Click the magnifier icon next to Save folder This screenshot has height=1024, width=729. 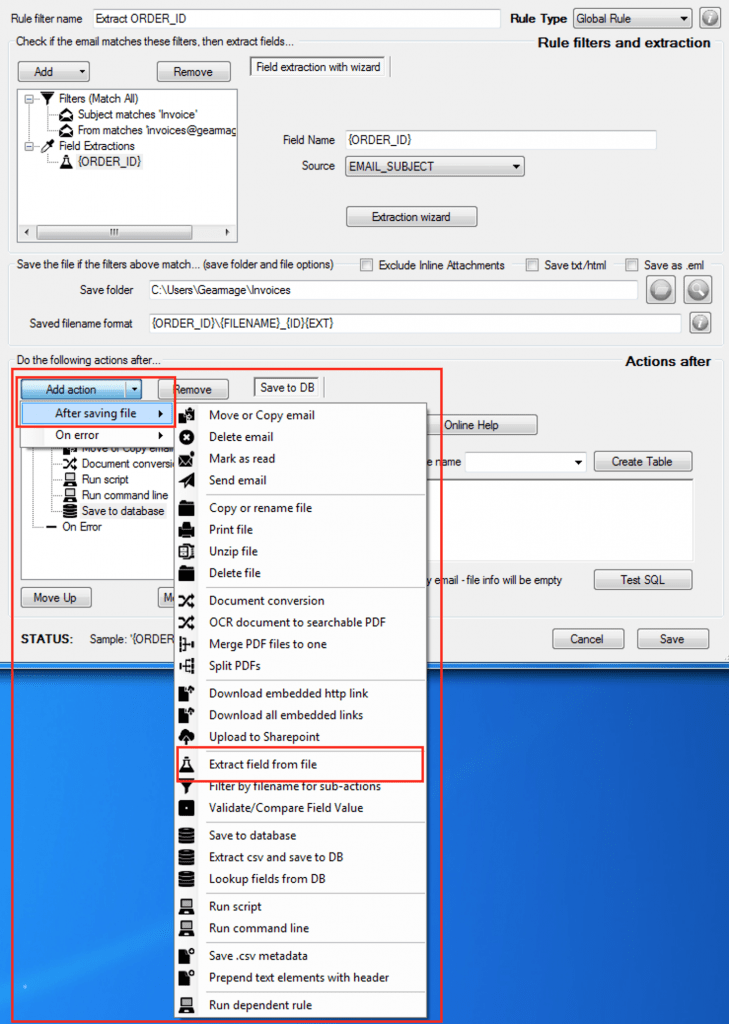[x=696, y=290]
